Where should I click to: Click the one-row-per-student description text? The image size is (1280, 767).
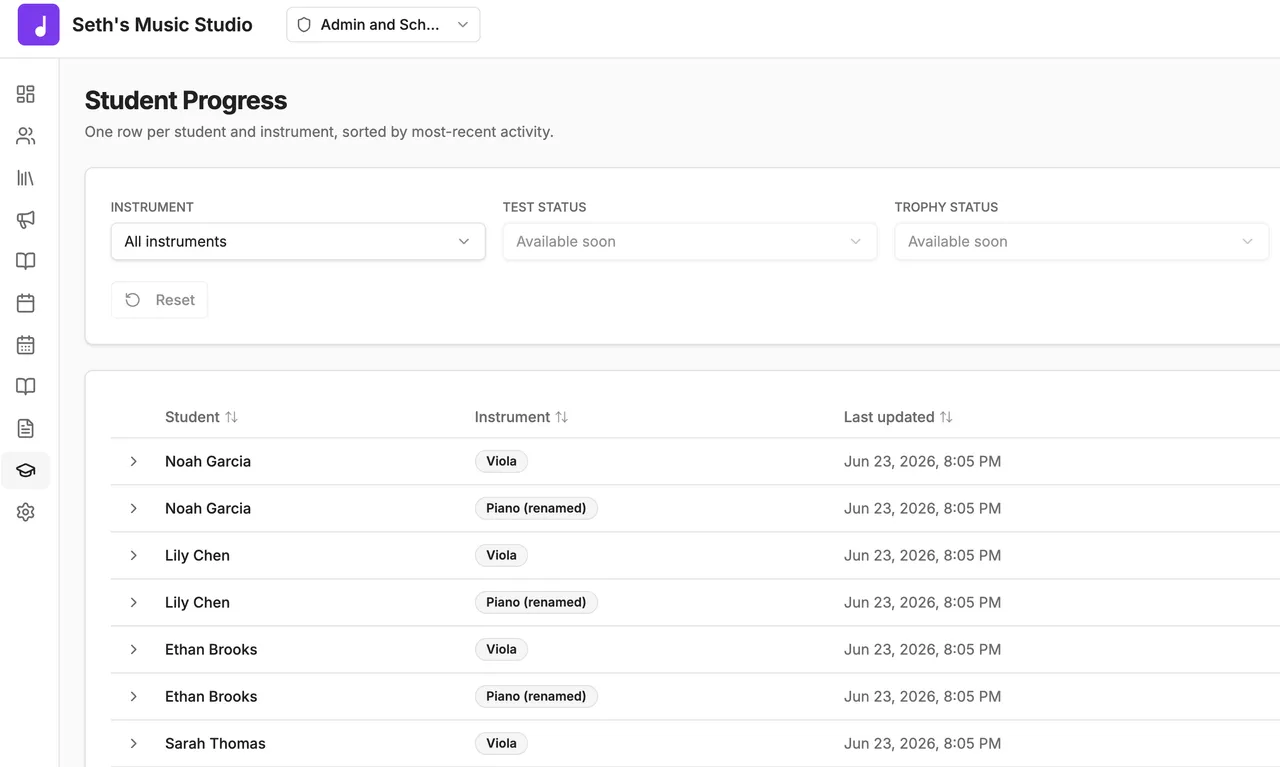[319, 131]
